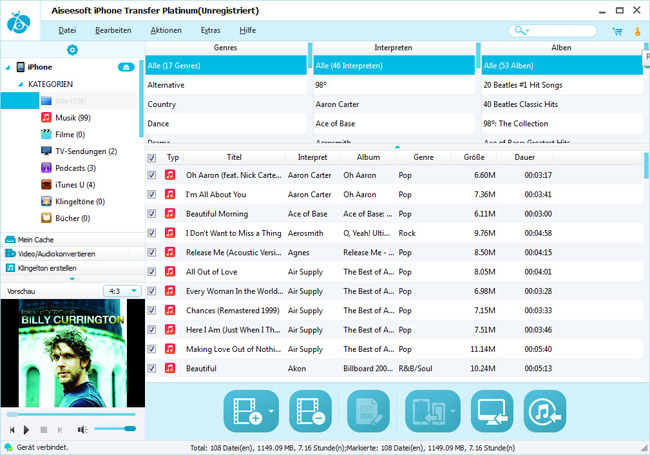Sort the table by the Dauer column

tap(524, 157)
